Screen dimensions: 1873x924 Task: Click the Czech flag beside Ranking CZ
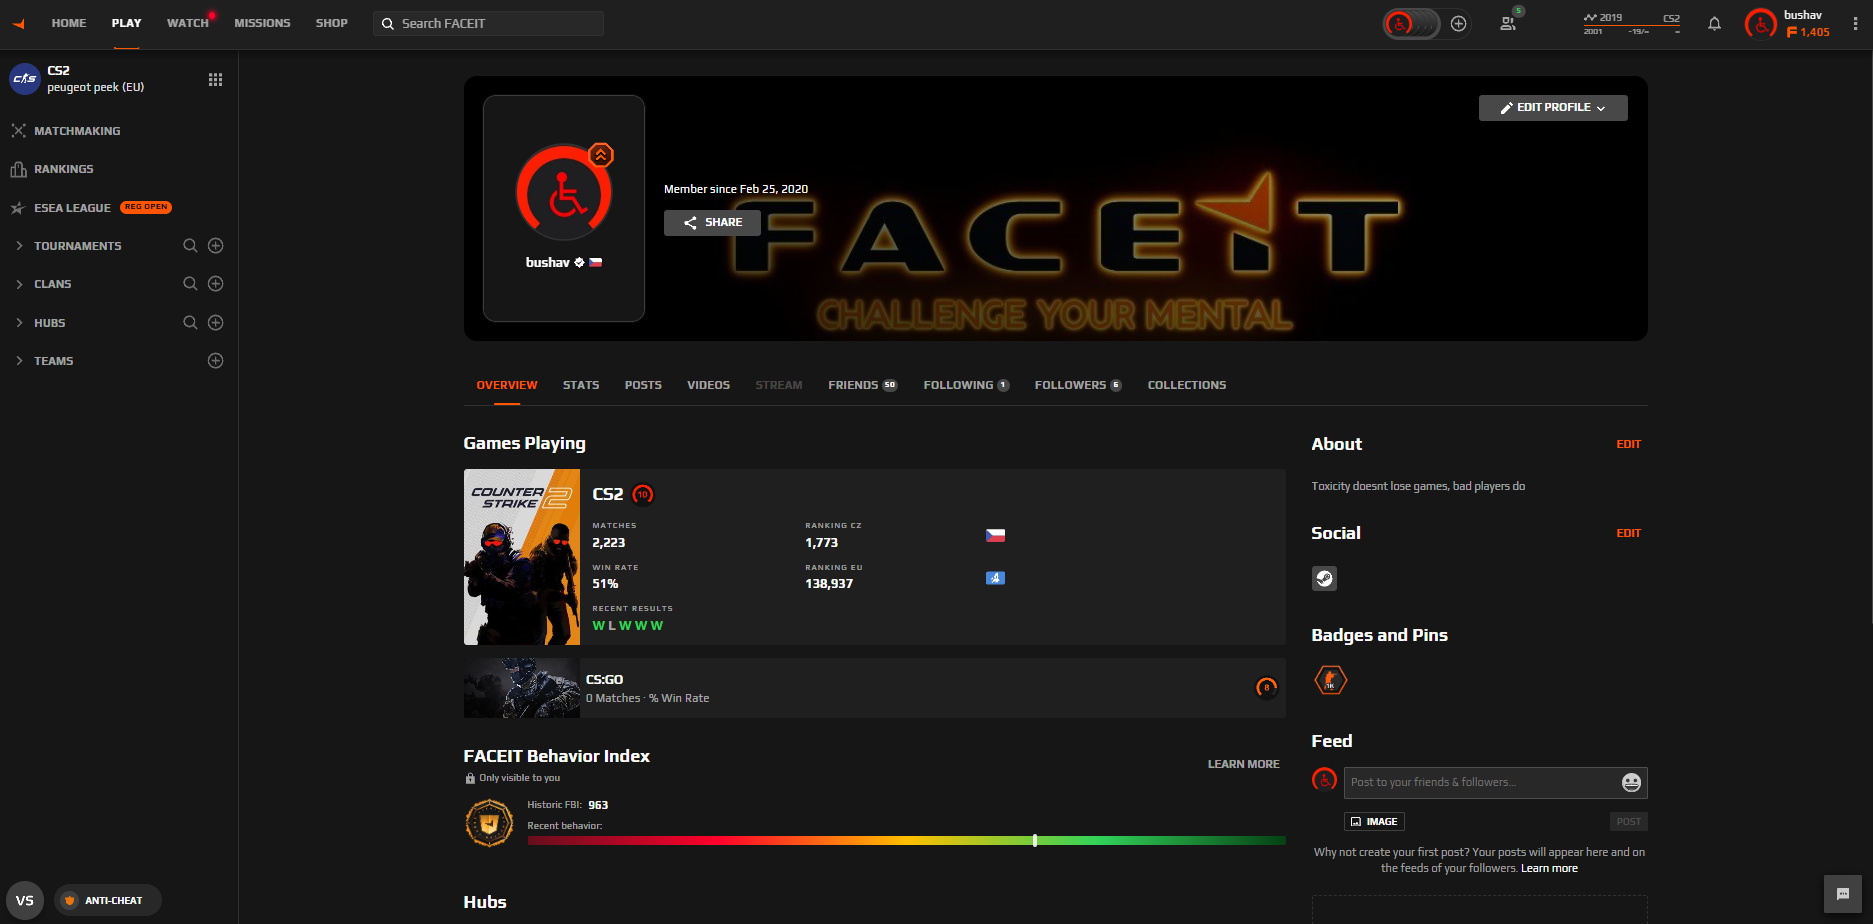click(995, 536)
